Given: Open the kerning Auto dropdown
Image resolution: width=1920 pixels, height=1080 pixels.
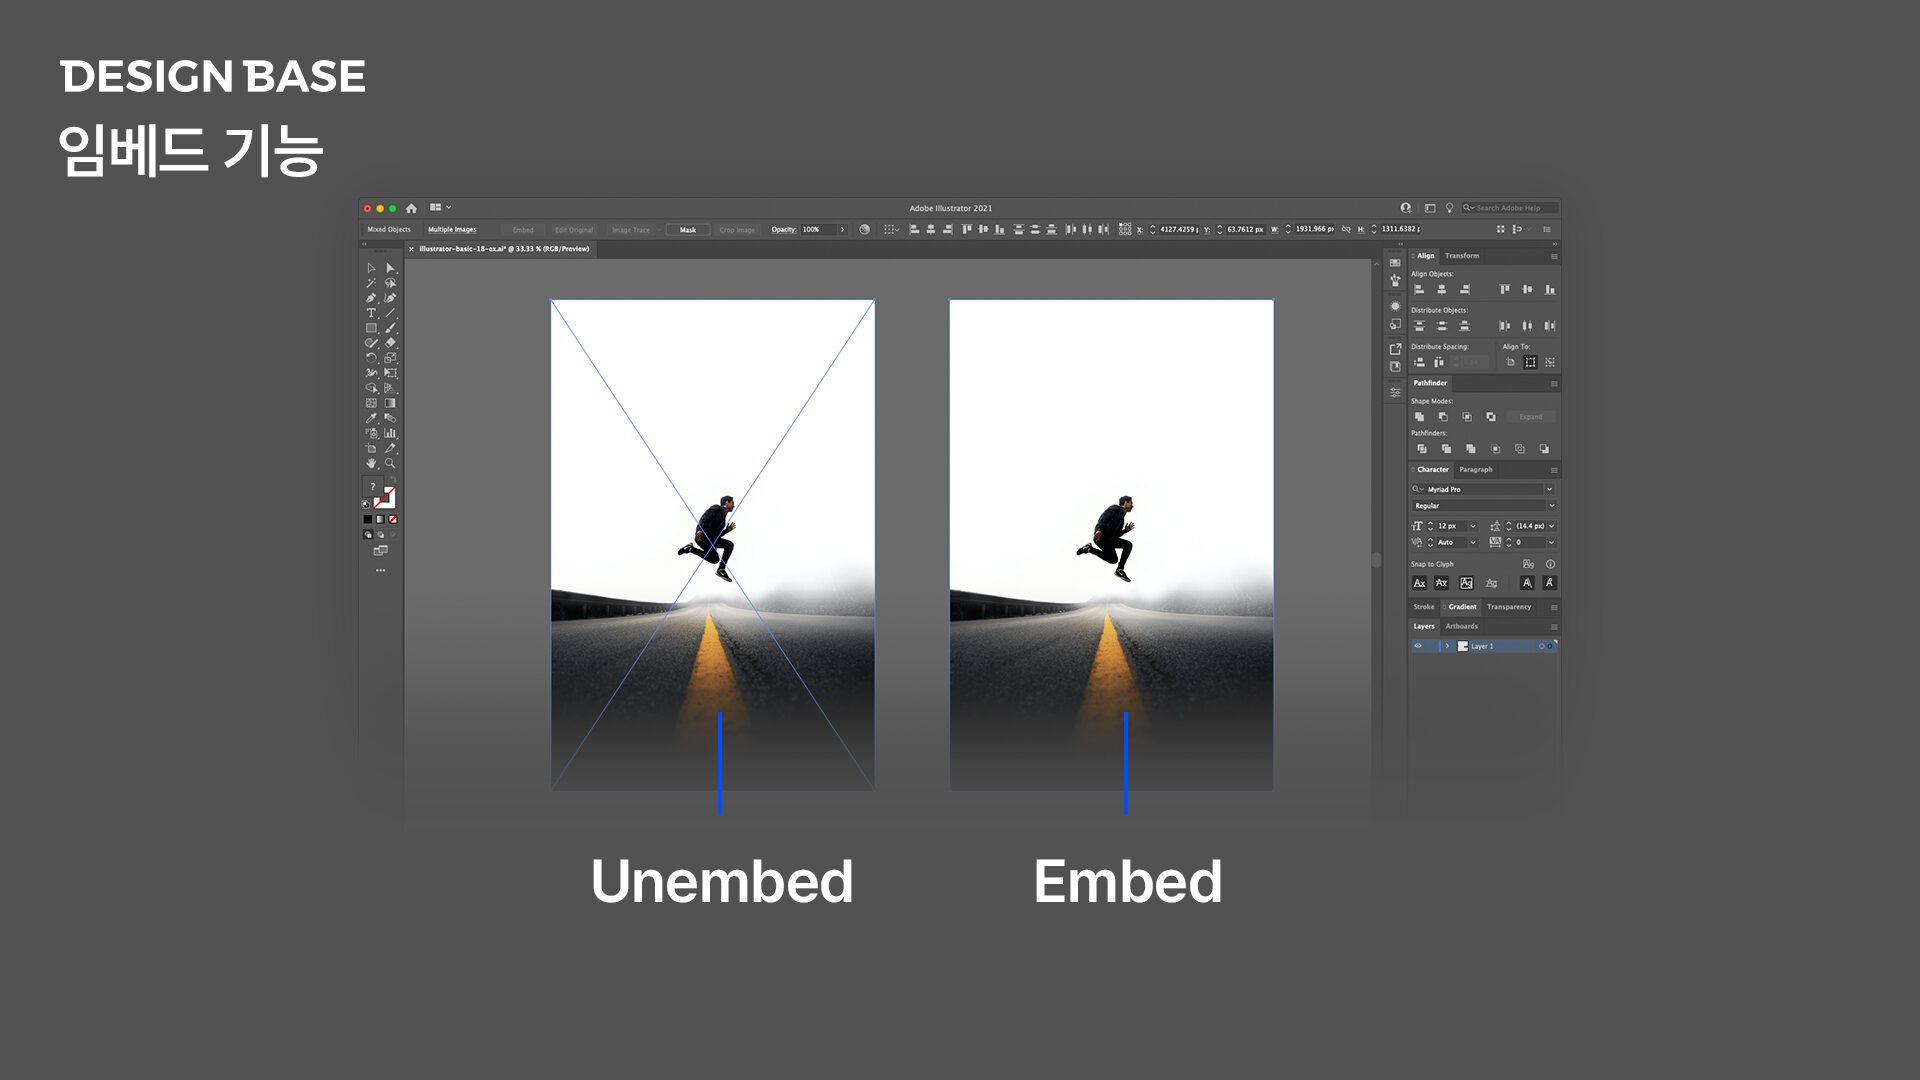Looking at the screenshot, I should point(1472,542).
